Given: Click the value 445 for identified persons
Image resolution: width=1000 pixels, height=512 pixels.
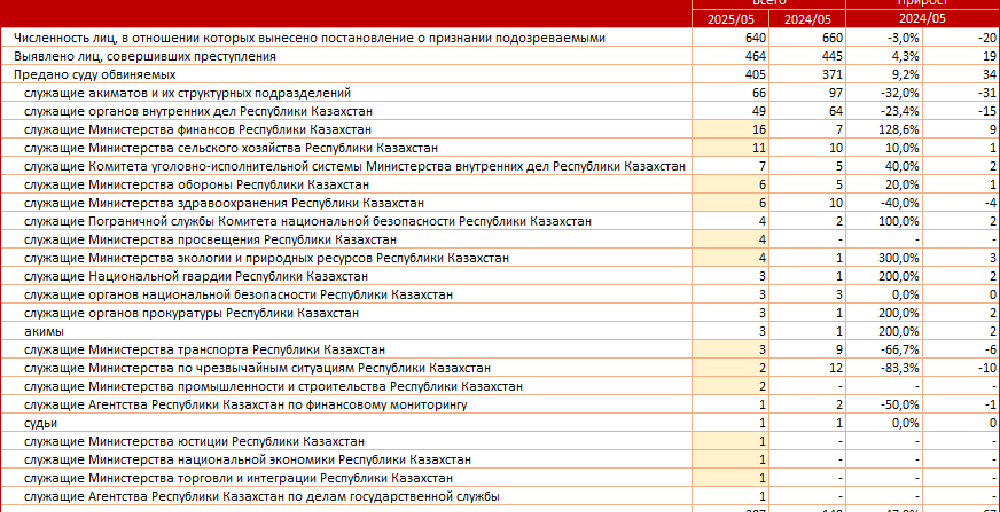Looking at the screenshot, I should pos(832,57).
